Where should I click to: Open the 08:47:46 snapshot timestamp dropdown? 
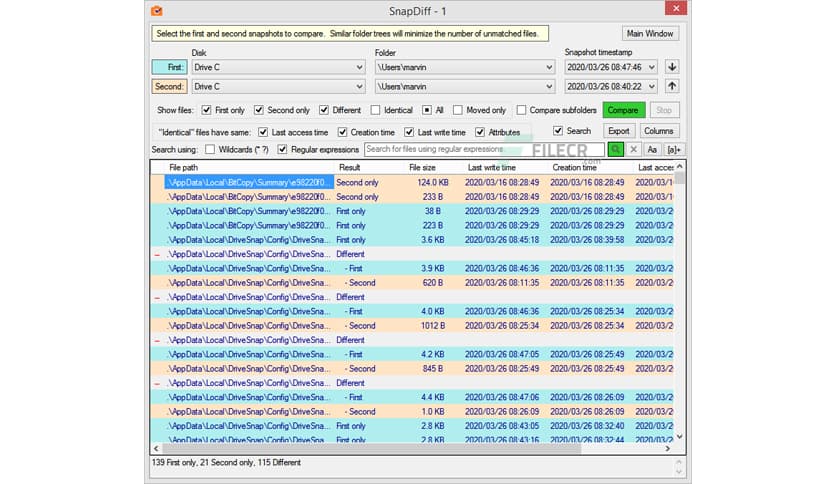point(652,68)
